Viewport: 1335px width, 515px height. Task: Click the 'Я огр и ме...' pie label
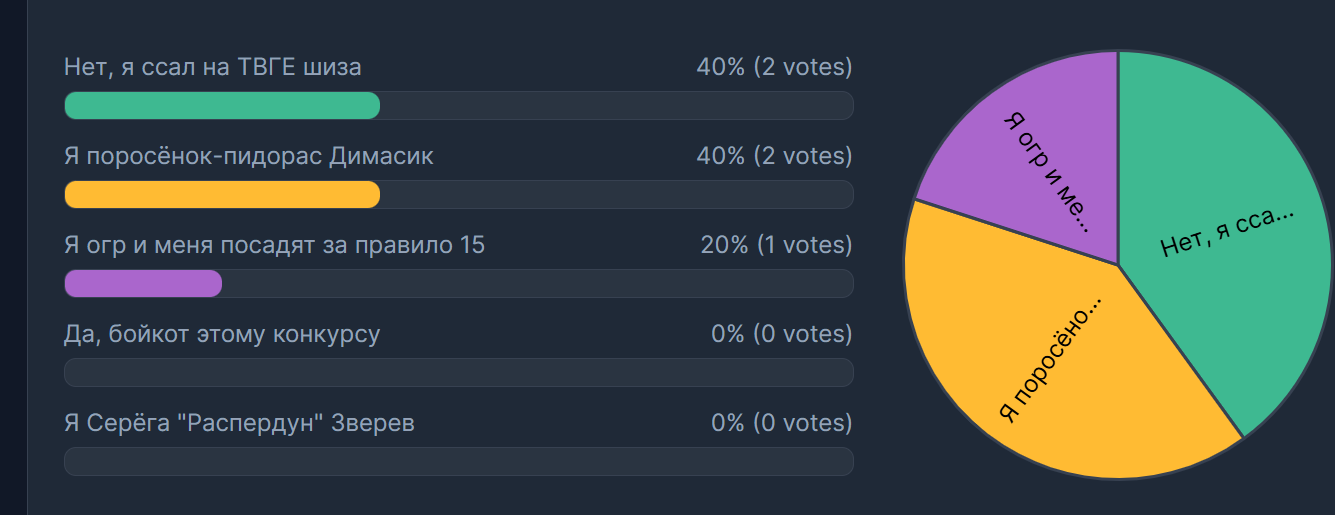tap(1046, 169)
